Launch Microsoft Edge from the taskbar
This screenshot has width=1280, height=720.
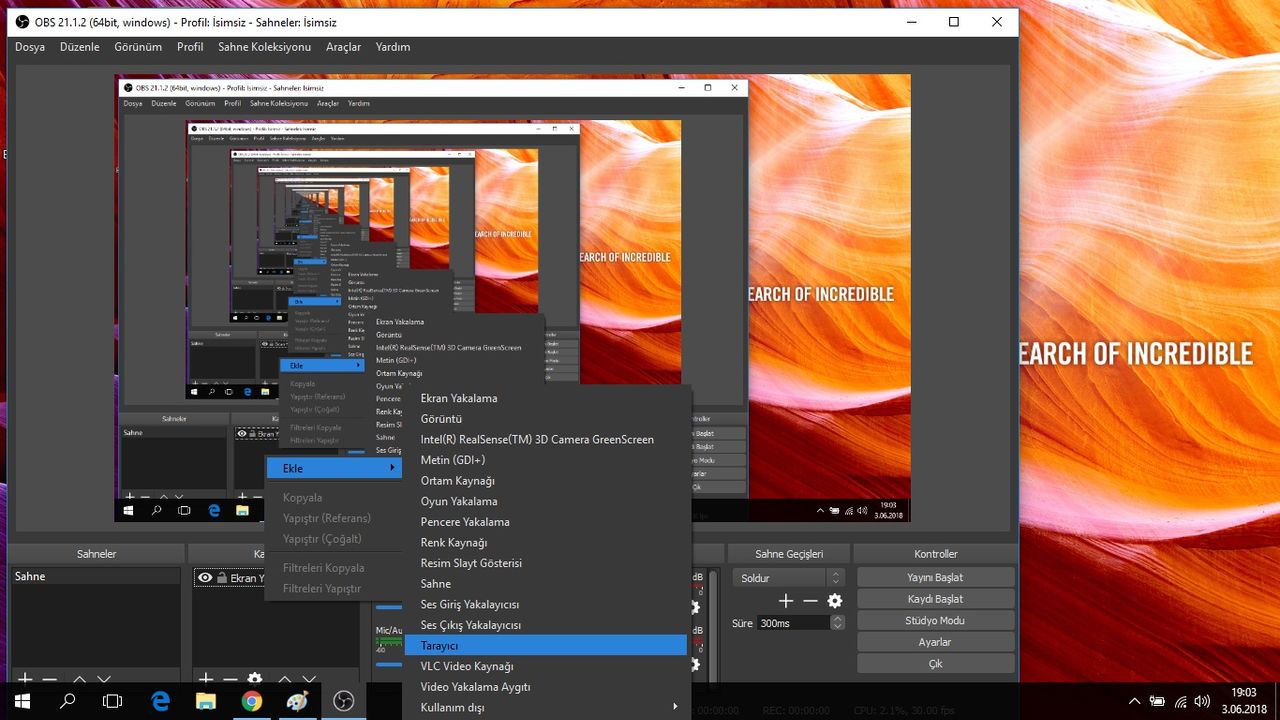160,701
